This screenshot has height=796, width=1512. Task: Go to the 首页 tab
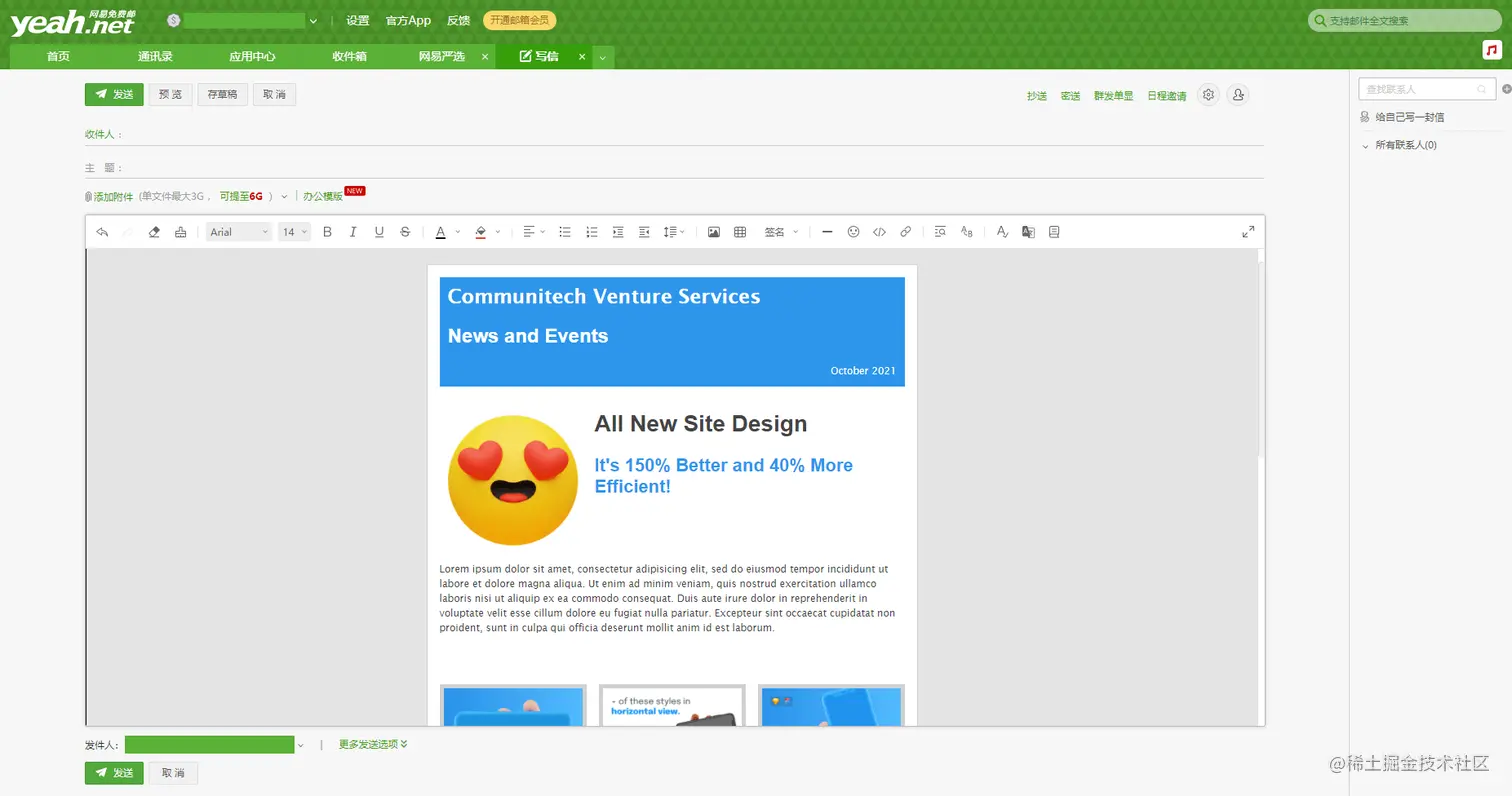point(58,57)
